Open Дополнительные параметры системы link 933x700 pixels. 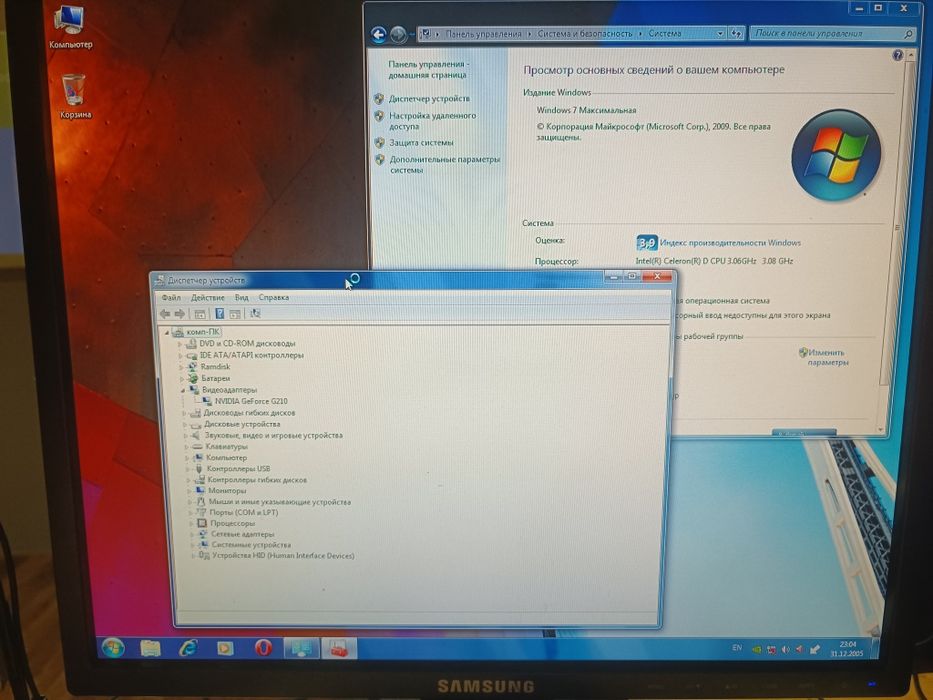tap(444, 164)
